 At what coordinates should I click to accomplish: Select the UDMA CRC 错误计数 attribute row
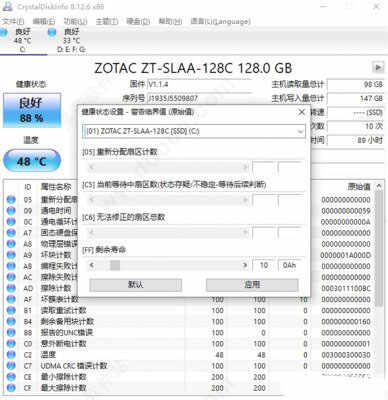(x=189, y=366)
